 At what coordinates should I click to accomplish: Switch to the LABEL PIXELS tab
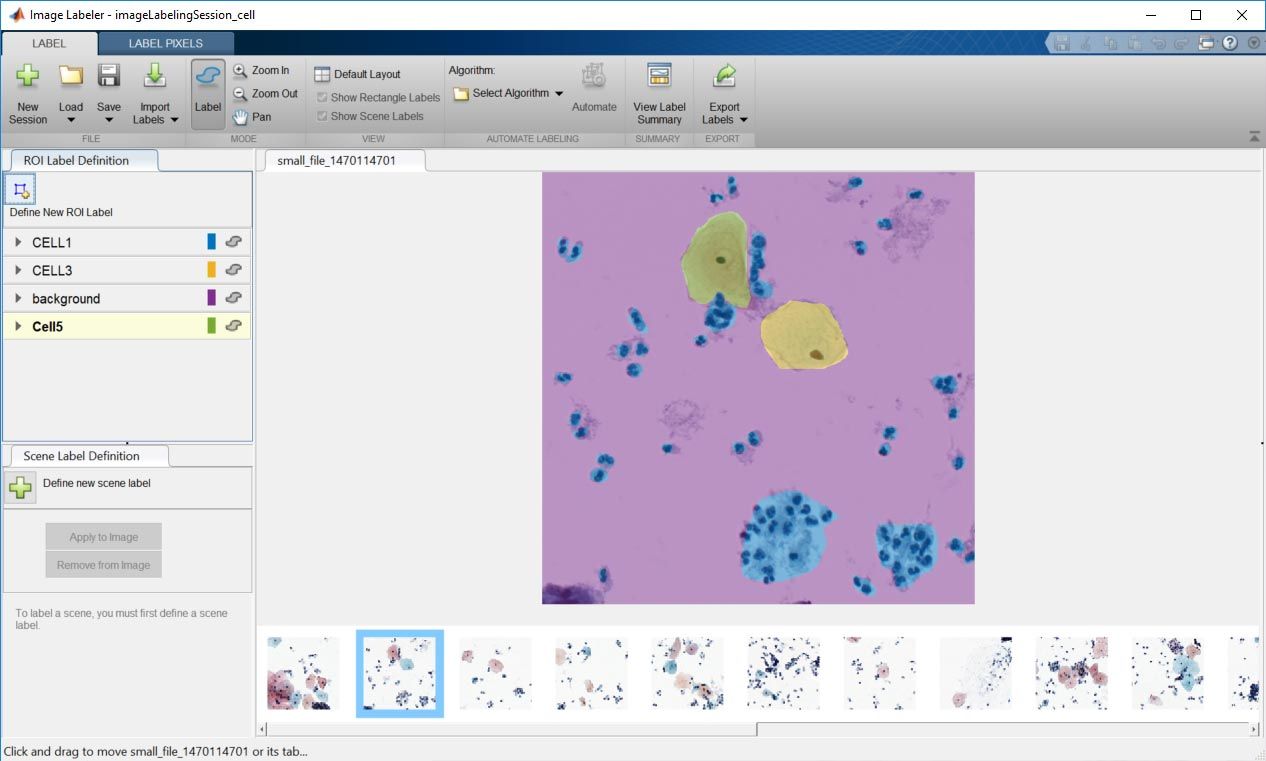pyautogui.click(x=165, y=43)
